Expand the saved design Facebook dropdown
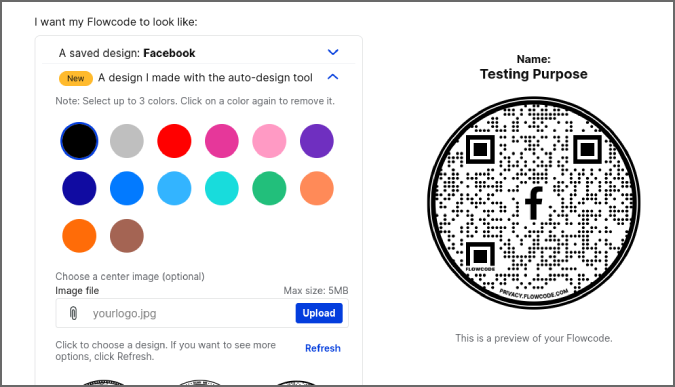Screen dimensions: 675x387 click(333, 52)
